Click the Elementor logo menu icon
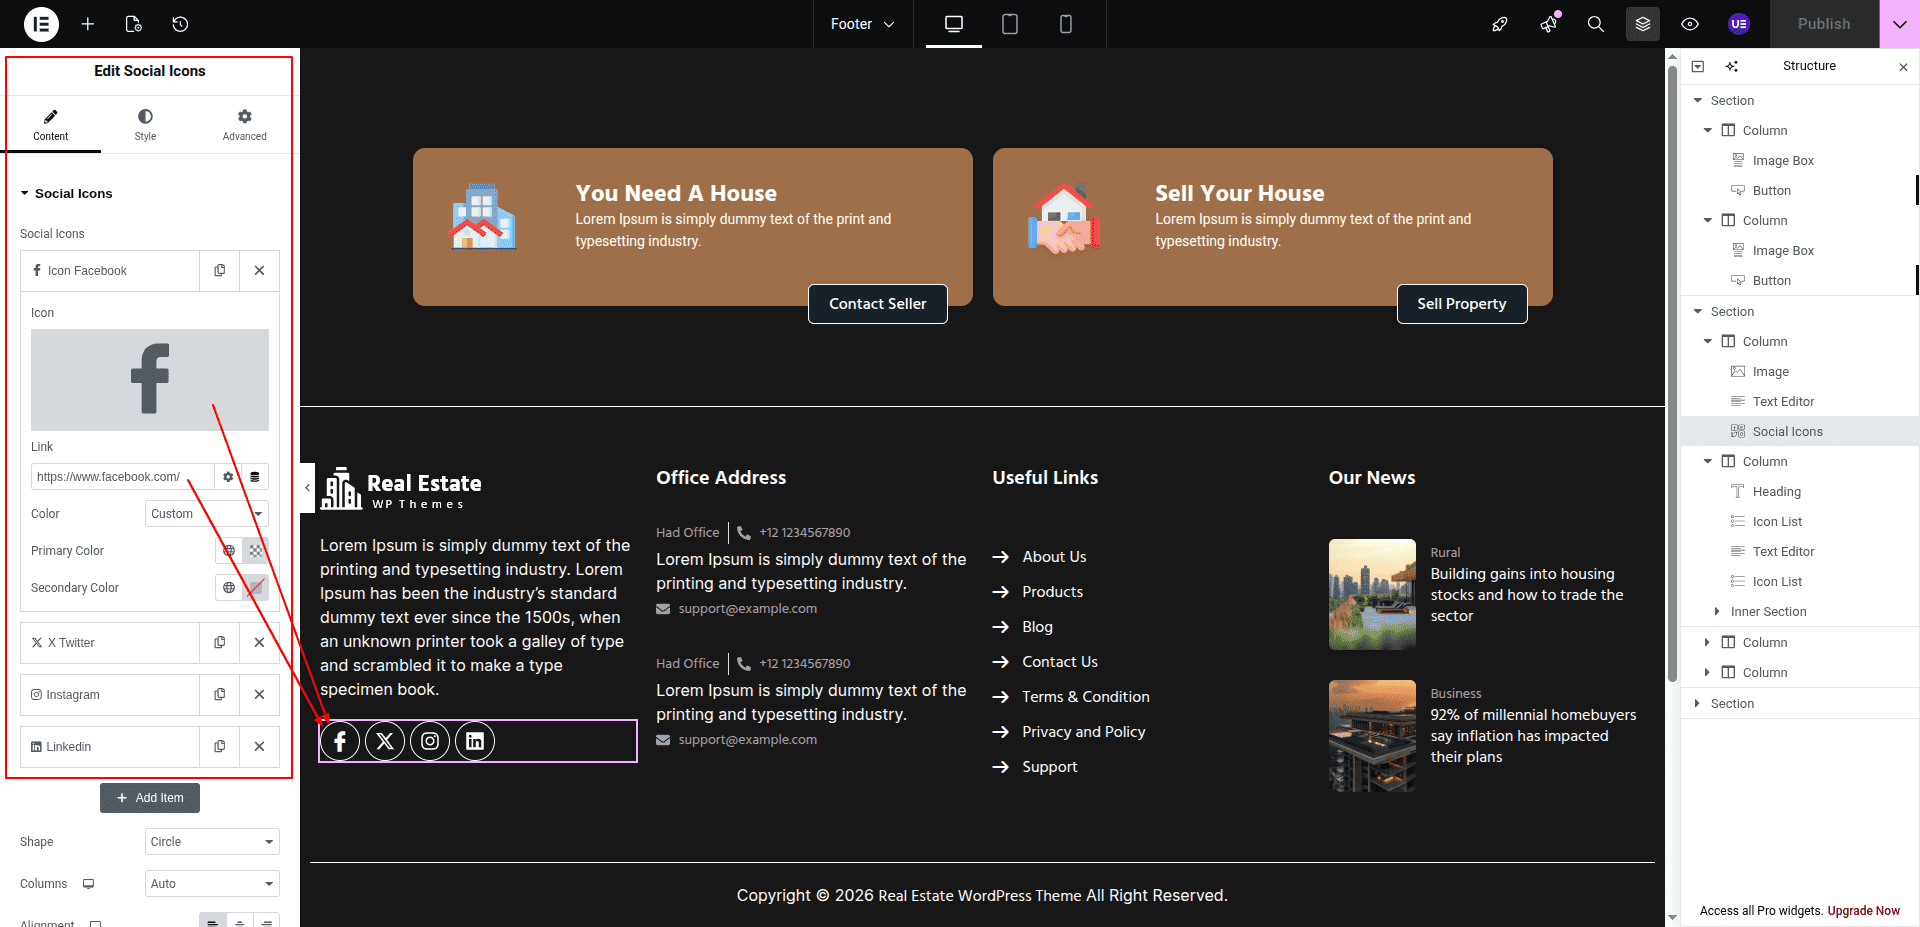The width and height of the screenshot is (1920, 927). pos(41,24)
